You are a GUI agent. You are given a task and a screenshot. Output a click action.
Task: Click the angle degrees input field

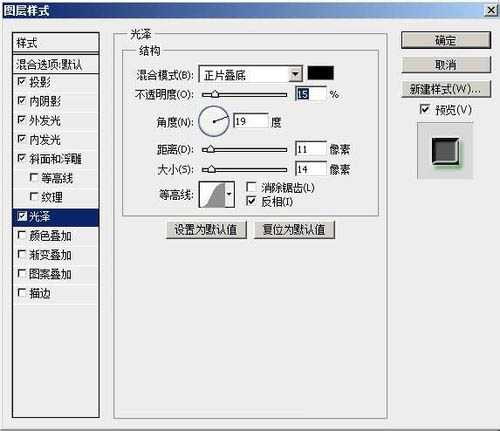(251, 121)
